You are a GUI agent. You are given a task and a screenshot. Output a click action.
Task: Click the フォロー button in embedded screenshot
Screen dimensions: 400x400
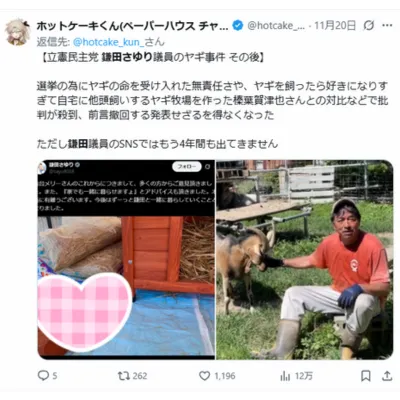coord(187,167)
